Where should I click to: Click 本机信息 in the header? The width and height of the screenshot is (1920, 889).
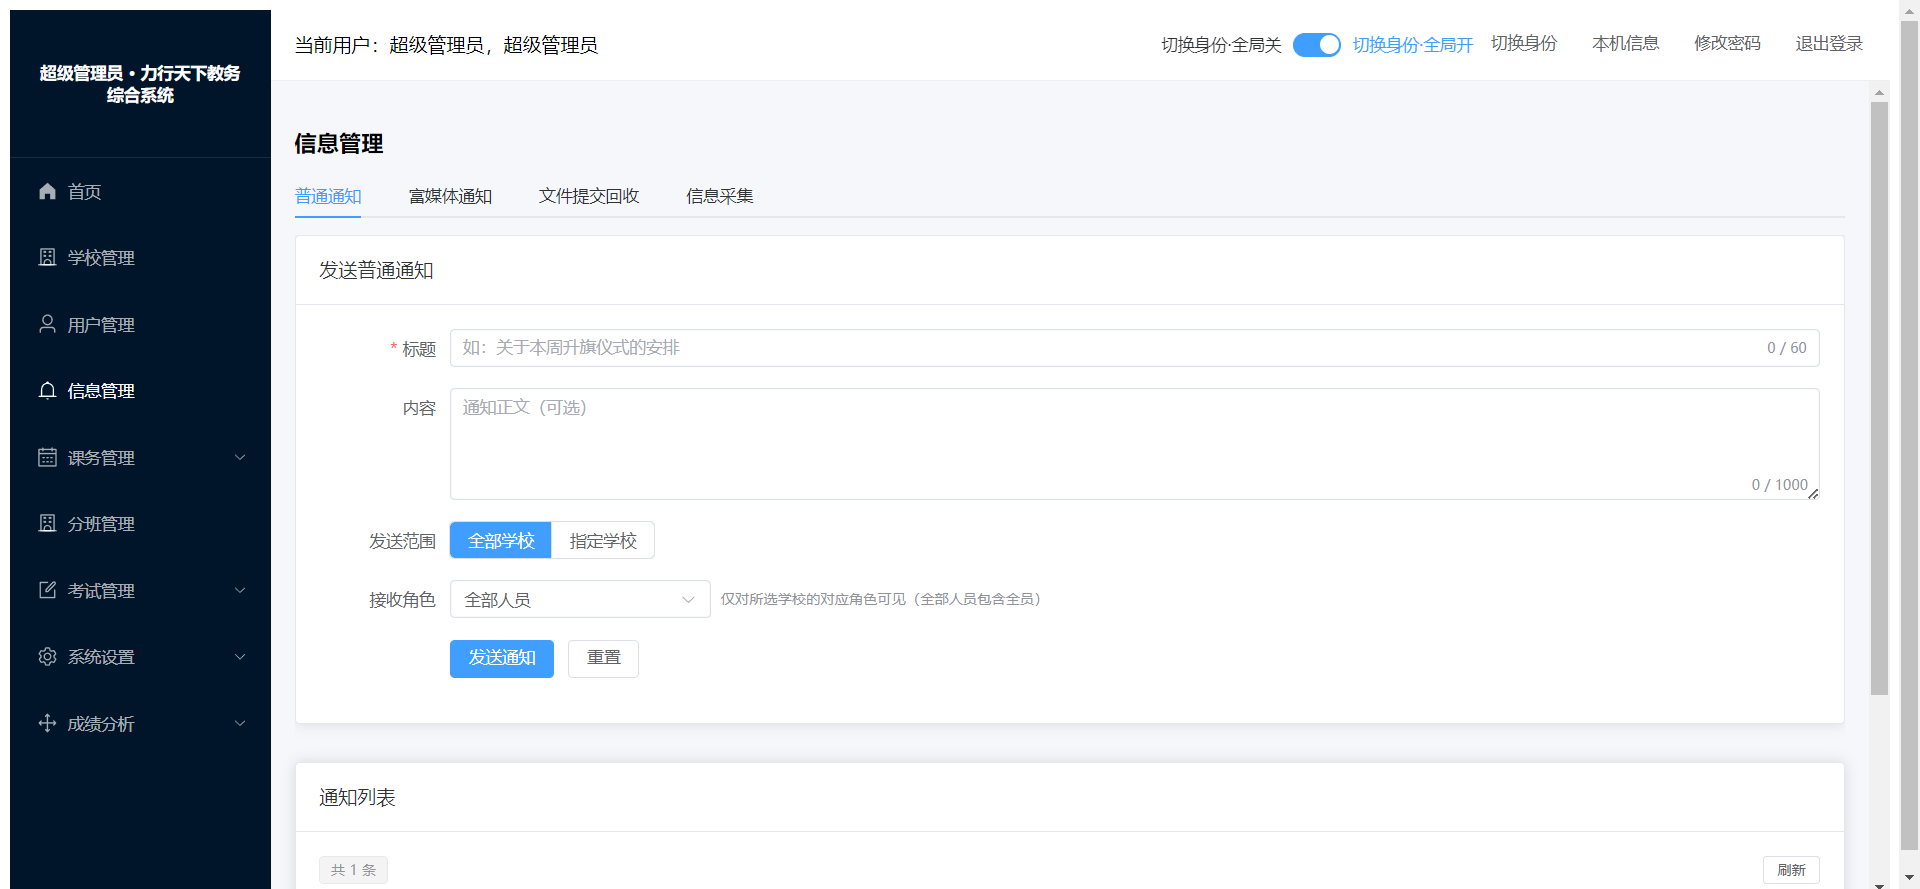pos(1626,43)
